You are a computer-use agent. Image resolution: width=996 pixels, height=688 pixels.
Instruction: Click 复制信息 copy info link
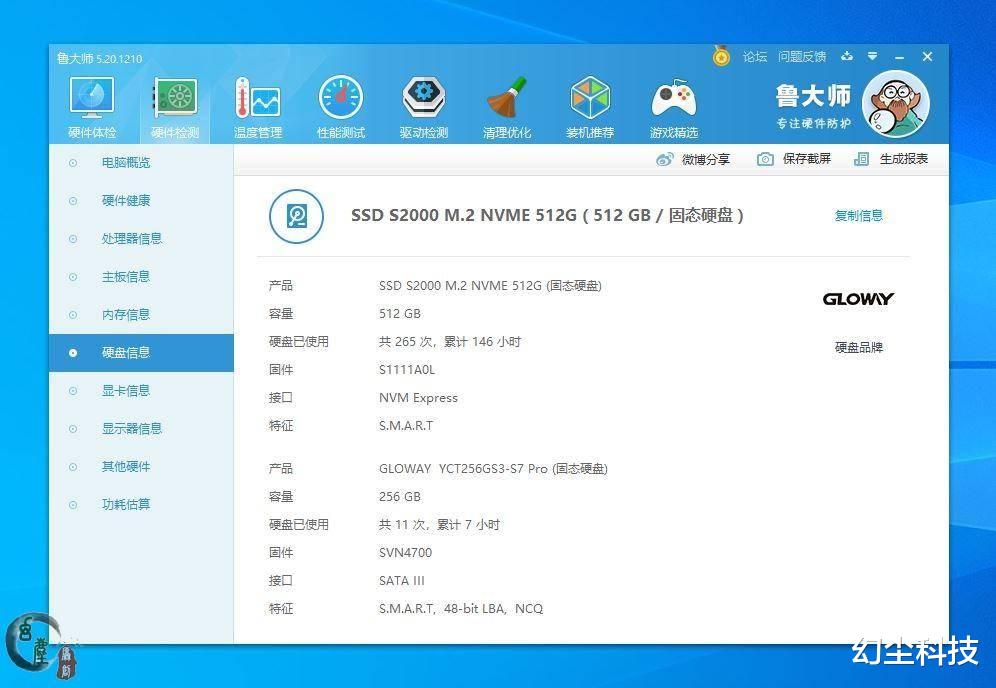pos(859,215)
